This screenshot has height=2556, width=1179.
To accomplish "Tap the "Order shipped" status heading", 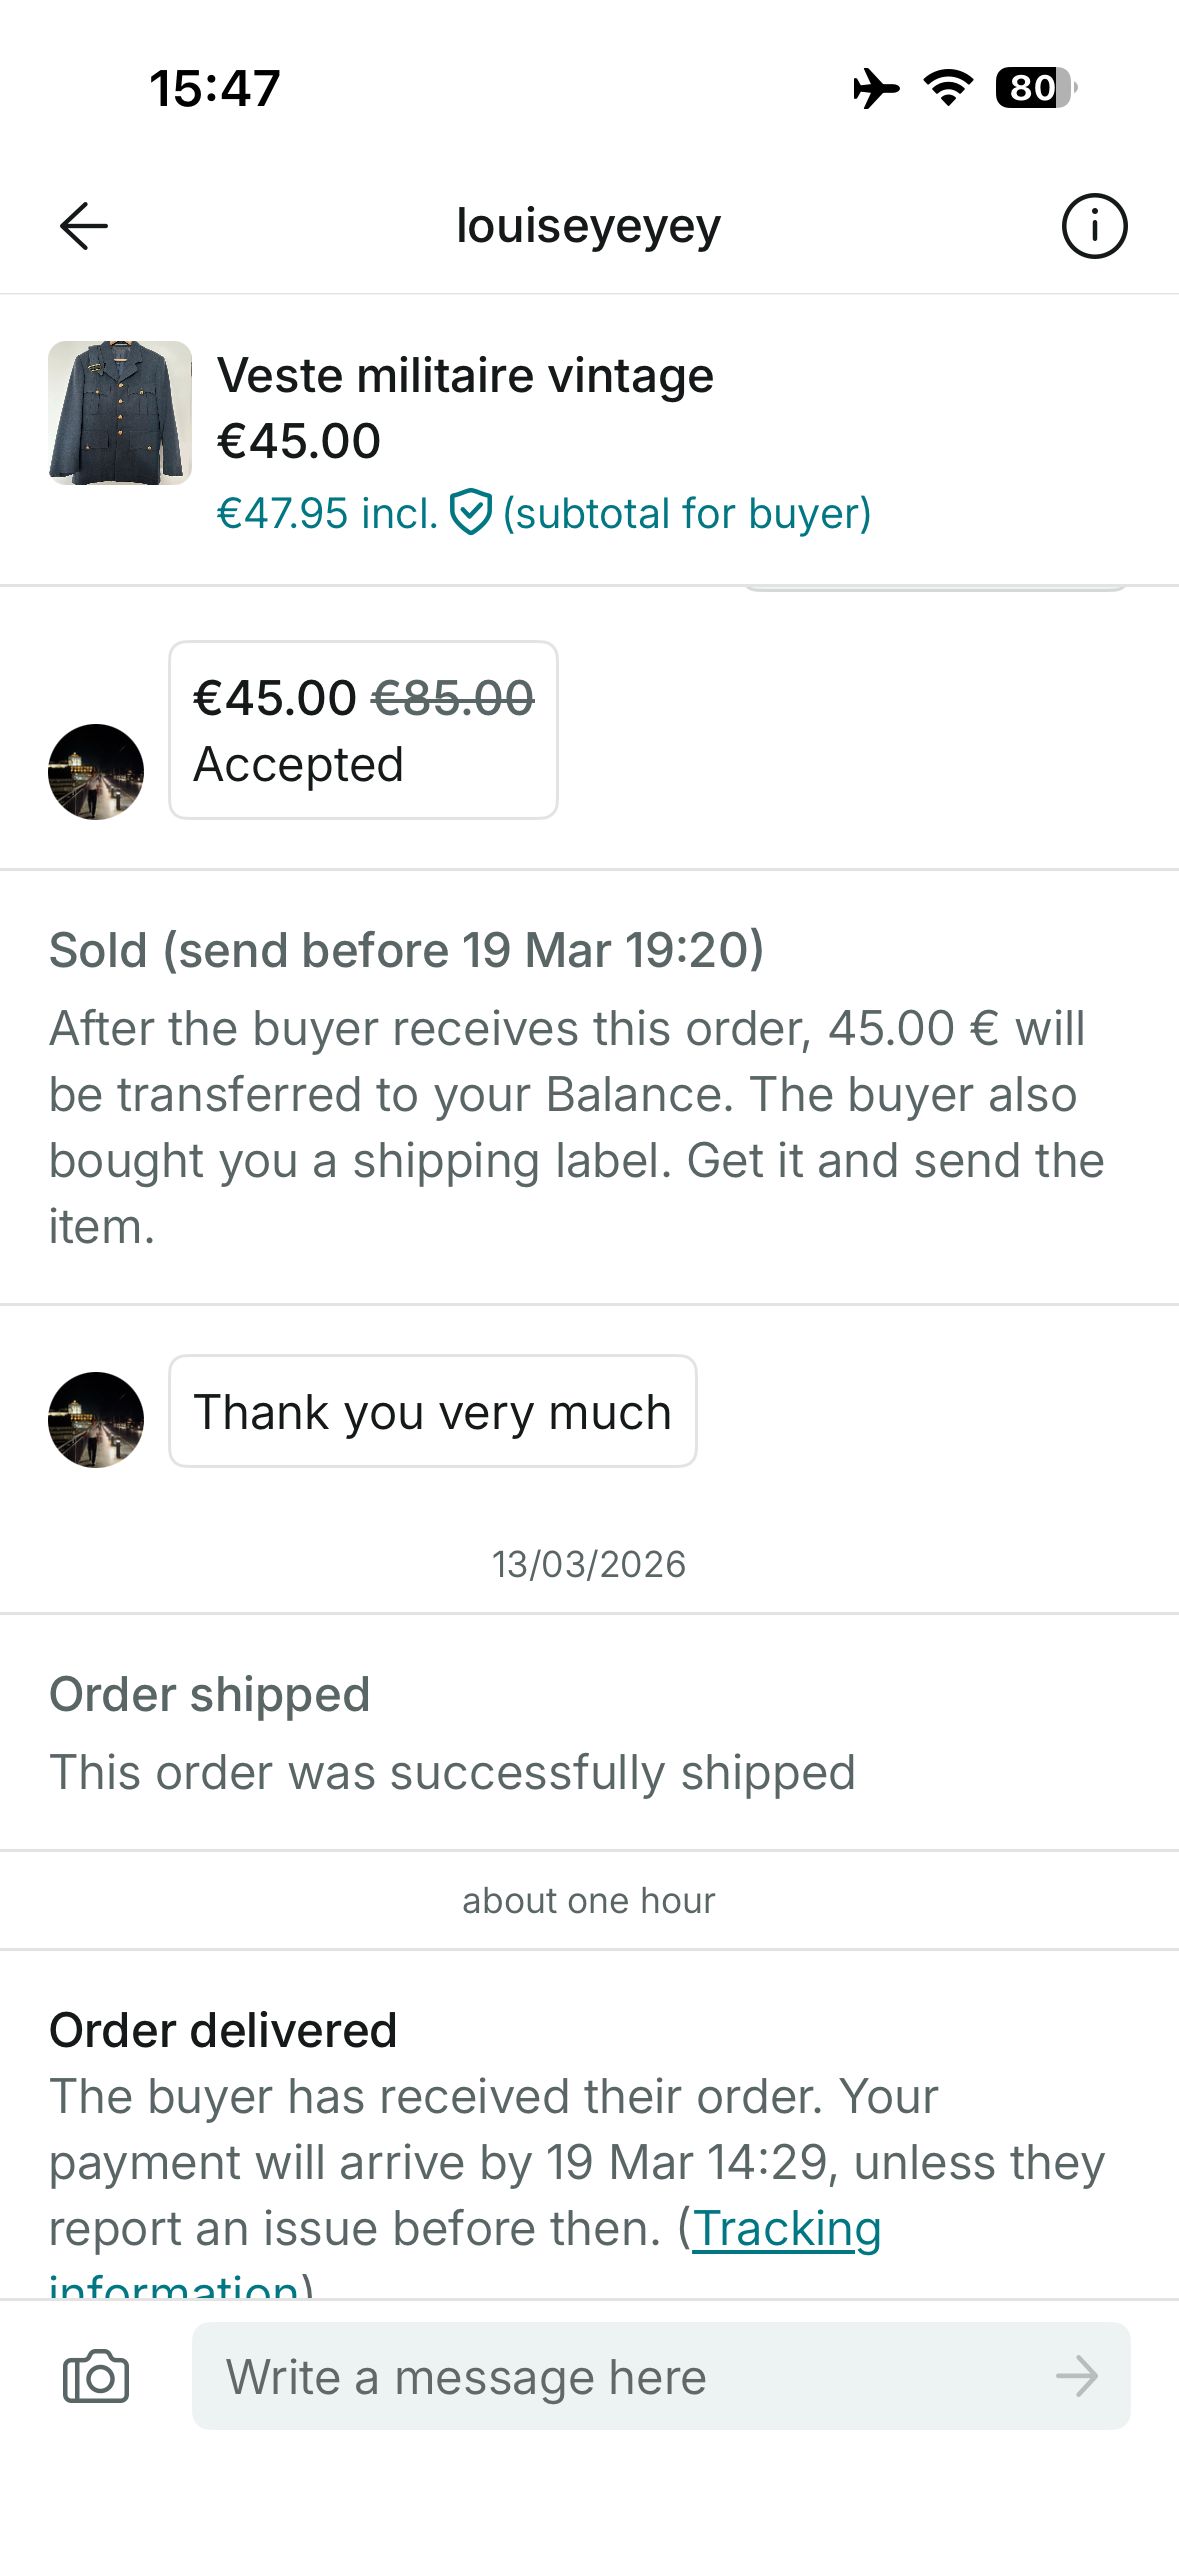I will tap(210, 1694).
